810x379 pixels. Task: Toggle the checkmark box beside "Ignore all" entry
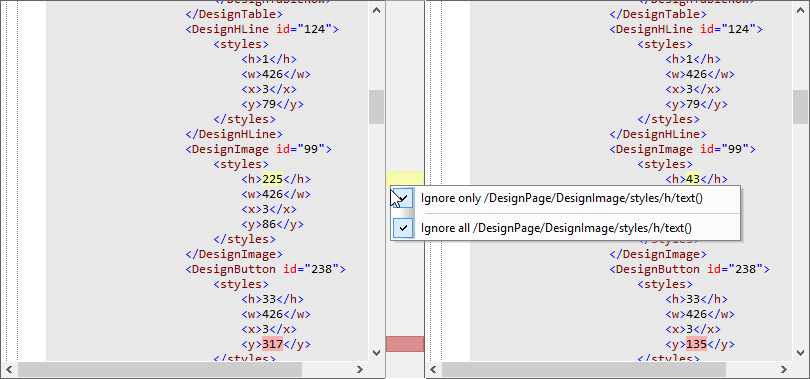(403, 228)
